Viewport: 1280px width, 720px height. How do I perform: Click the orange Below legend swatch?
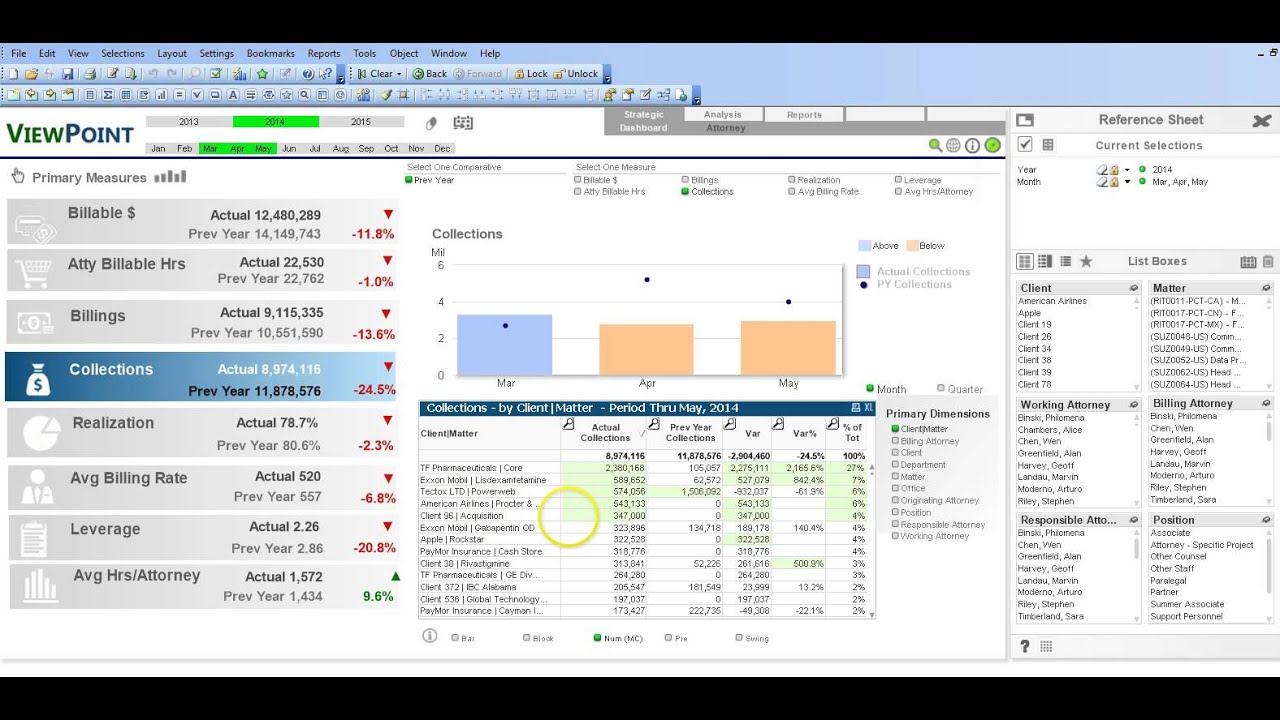[x=912, y=246]
